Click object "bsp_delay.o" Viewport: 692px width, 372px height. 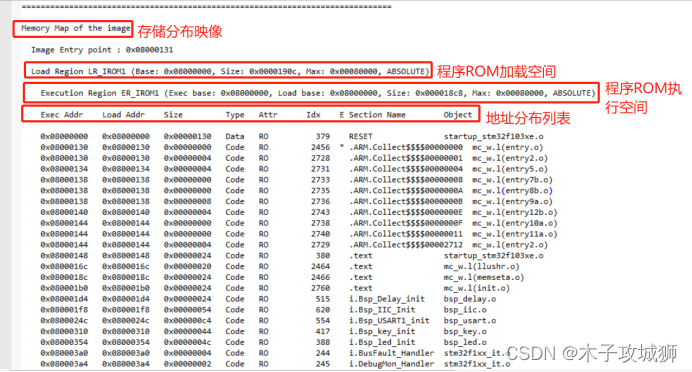[x=470, y=299]
